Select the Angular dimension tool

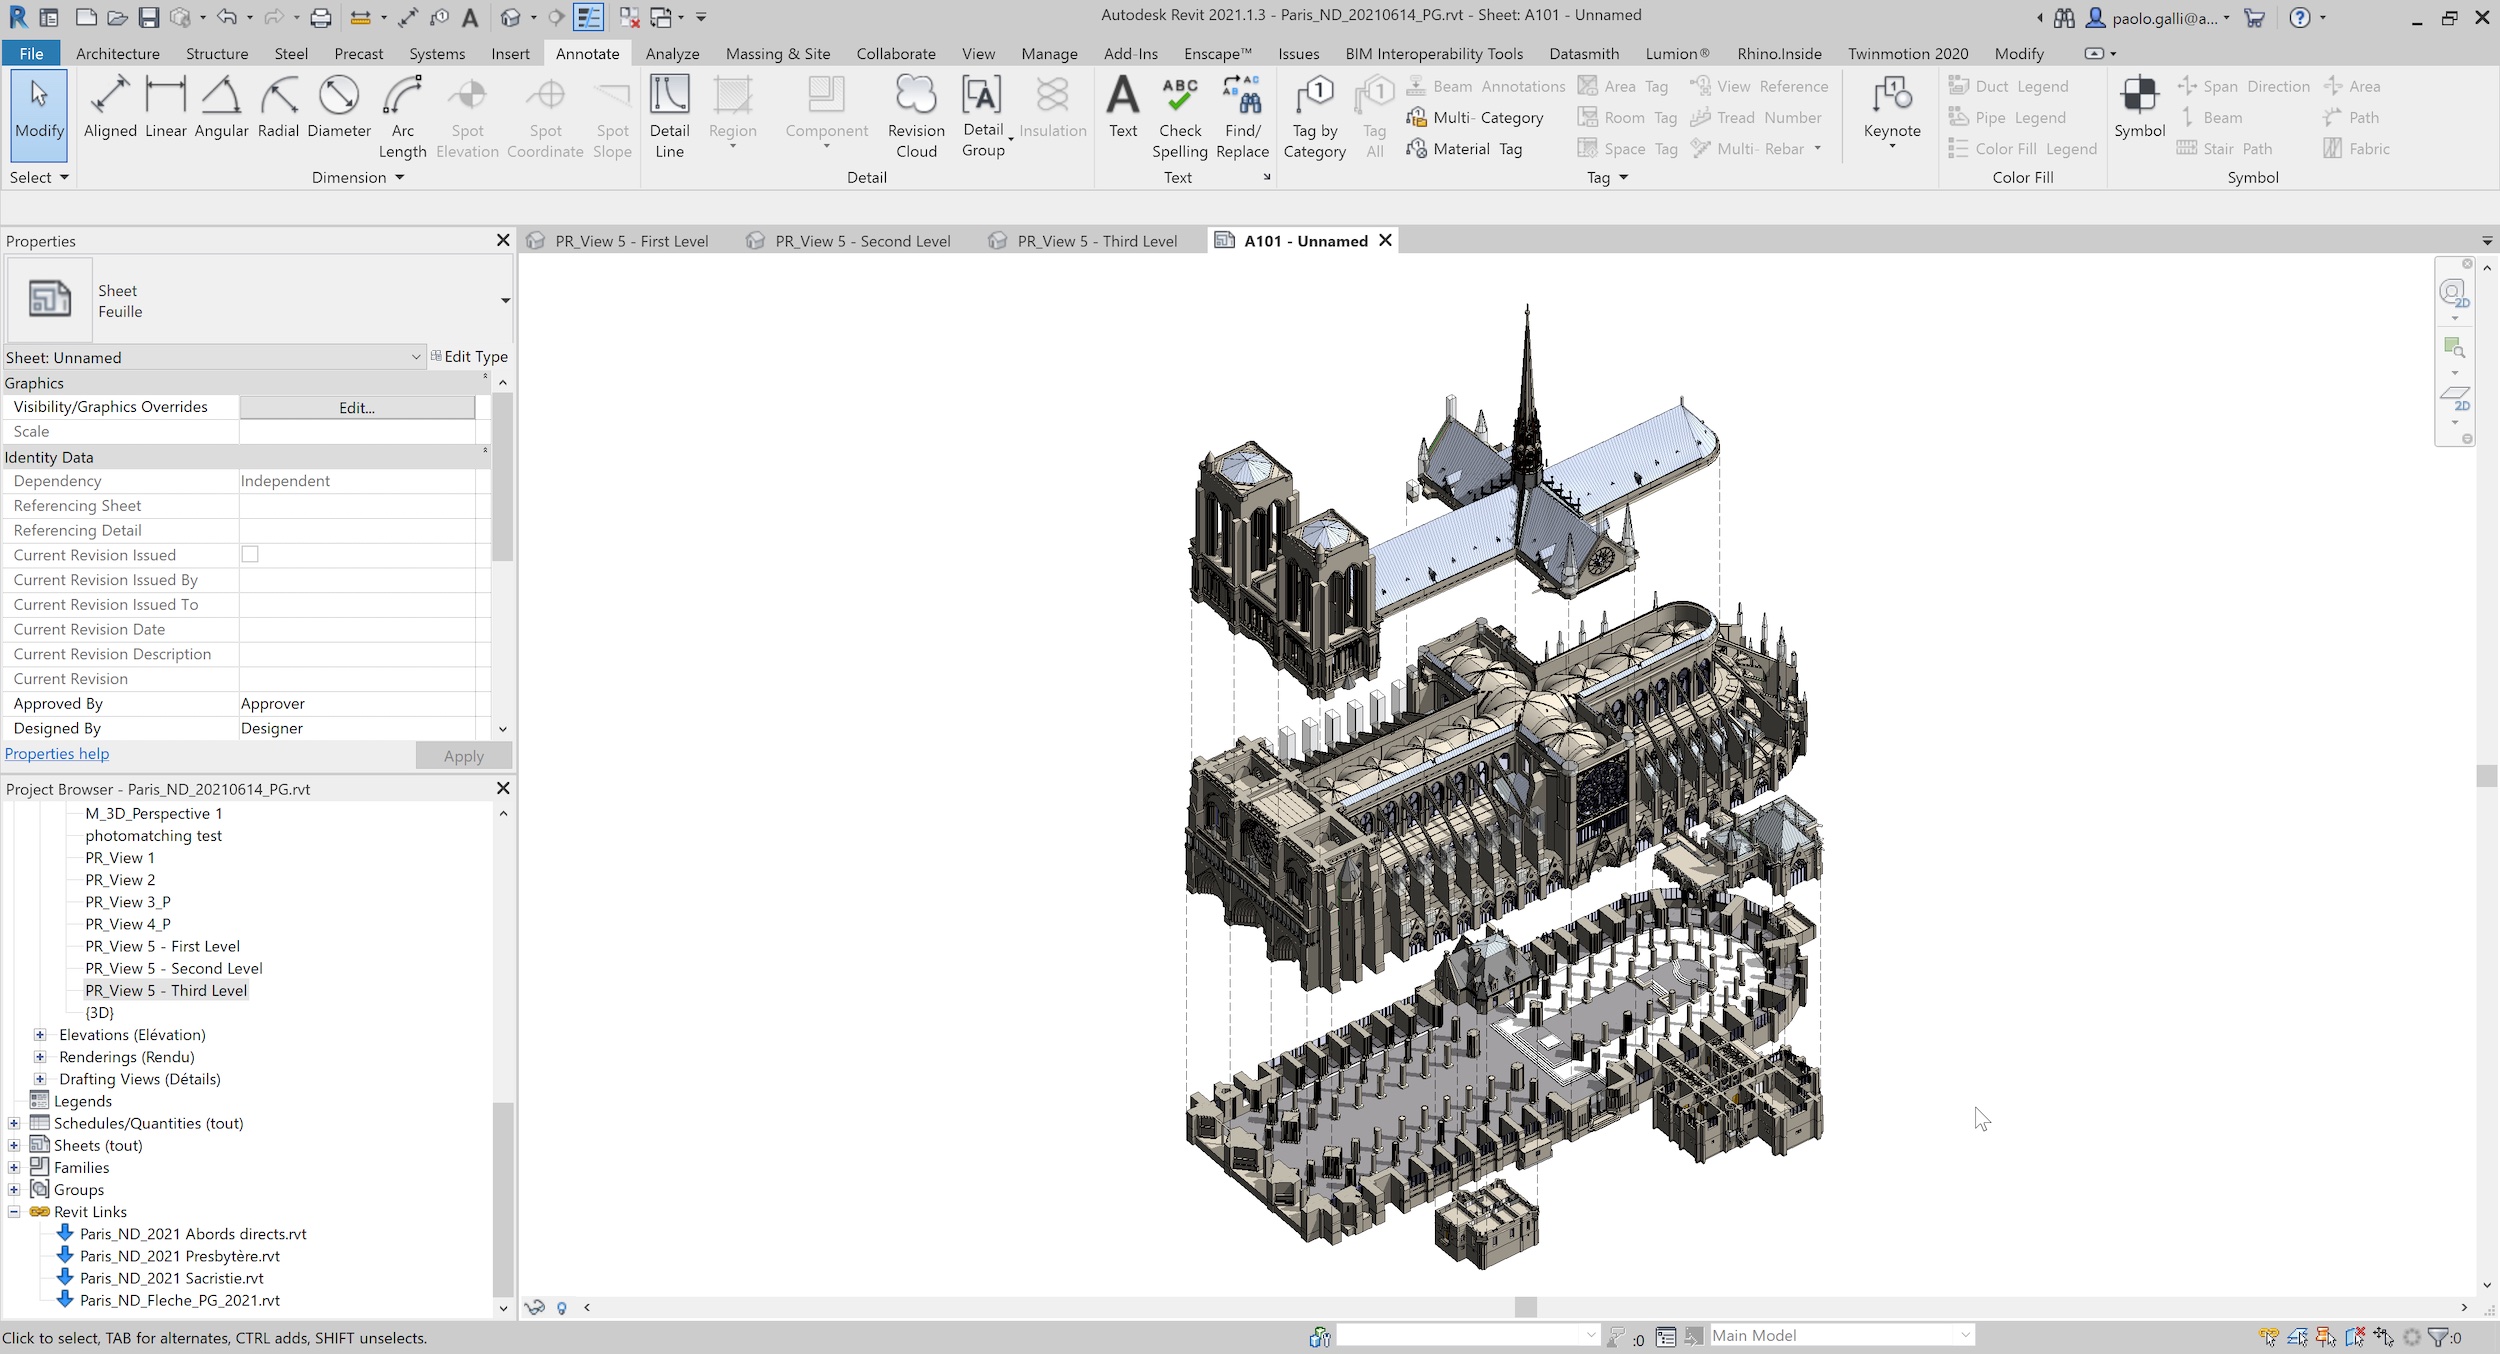(x=221, y=107)
